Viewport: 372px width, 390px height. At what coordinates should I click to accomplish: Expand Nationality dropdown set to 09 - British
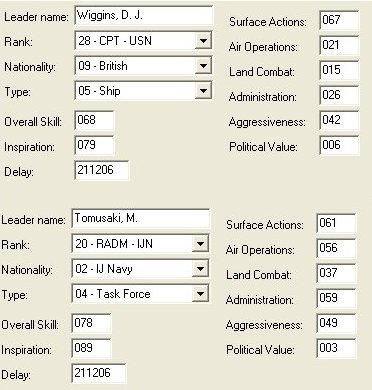(143, 66)
